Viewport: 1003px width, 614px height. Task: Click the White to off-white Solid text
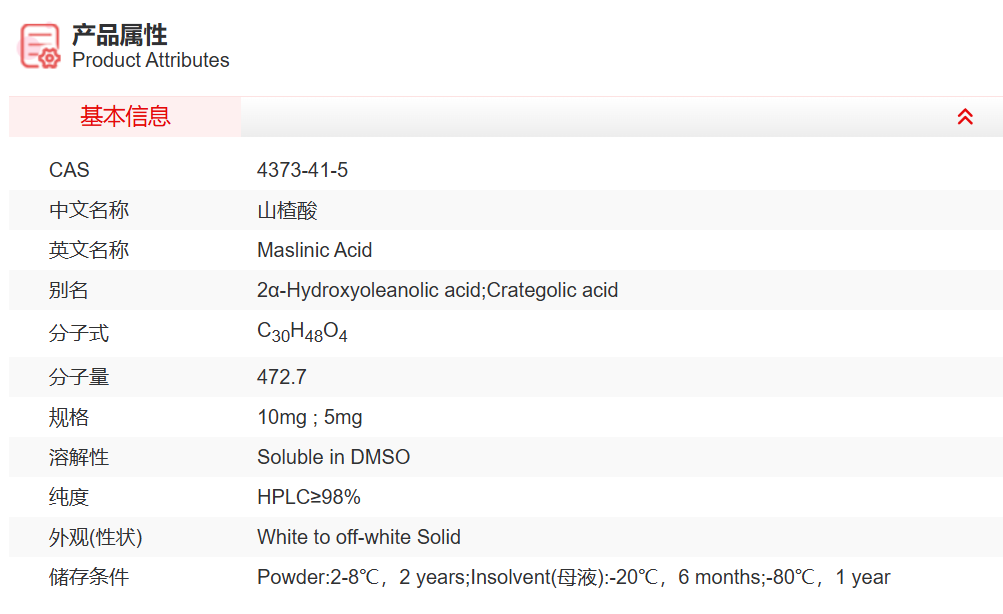(358, 537)
